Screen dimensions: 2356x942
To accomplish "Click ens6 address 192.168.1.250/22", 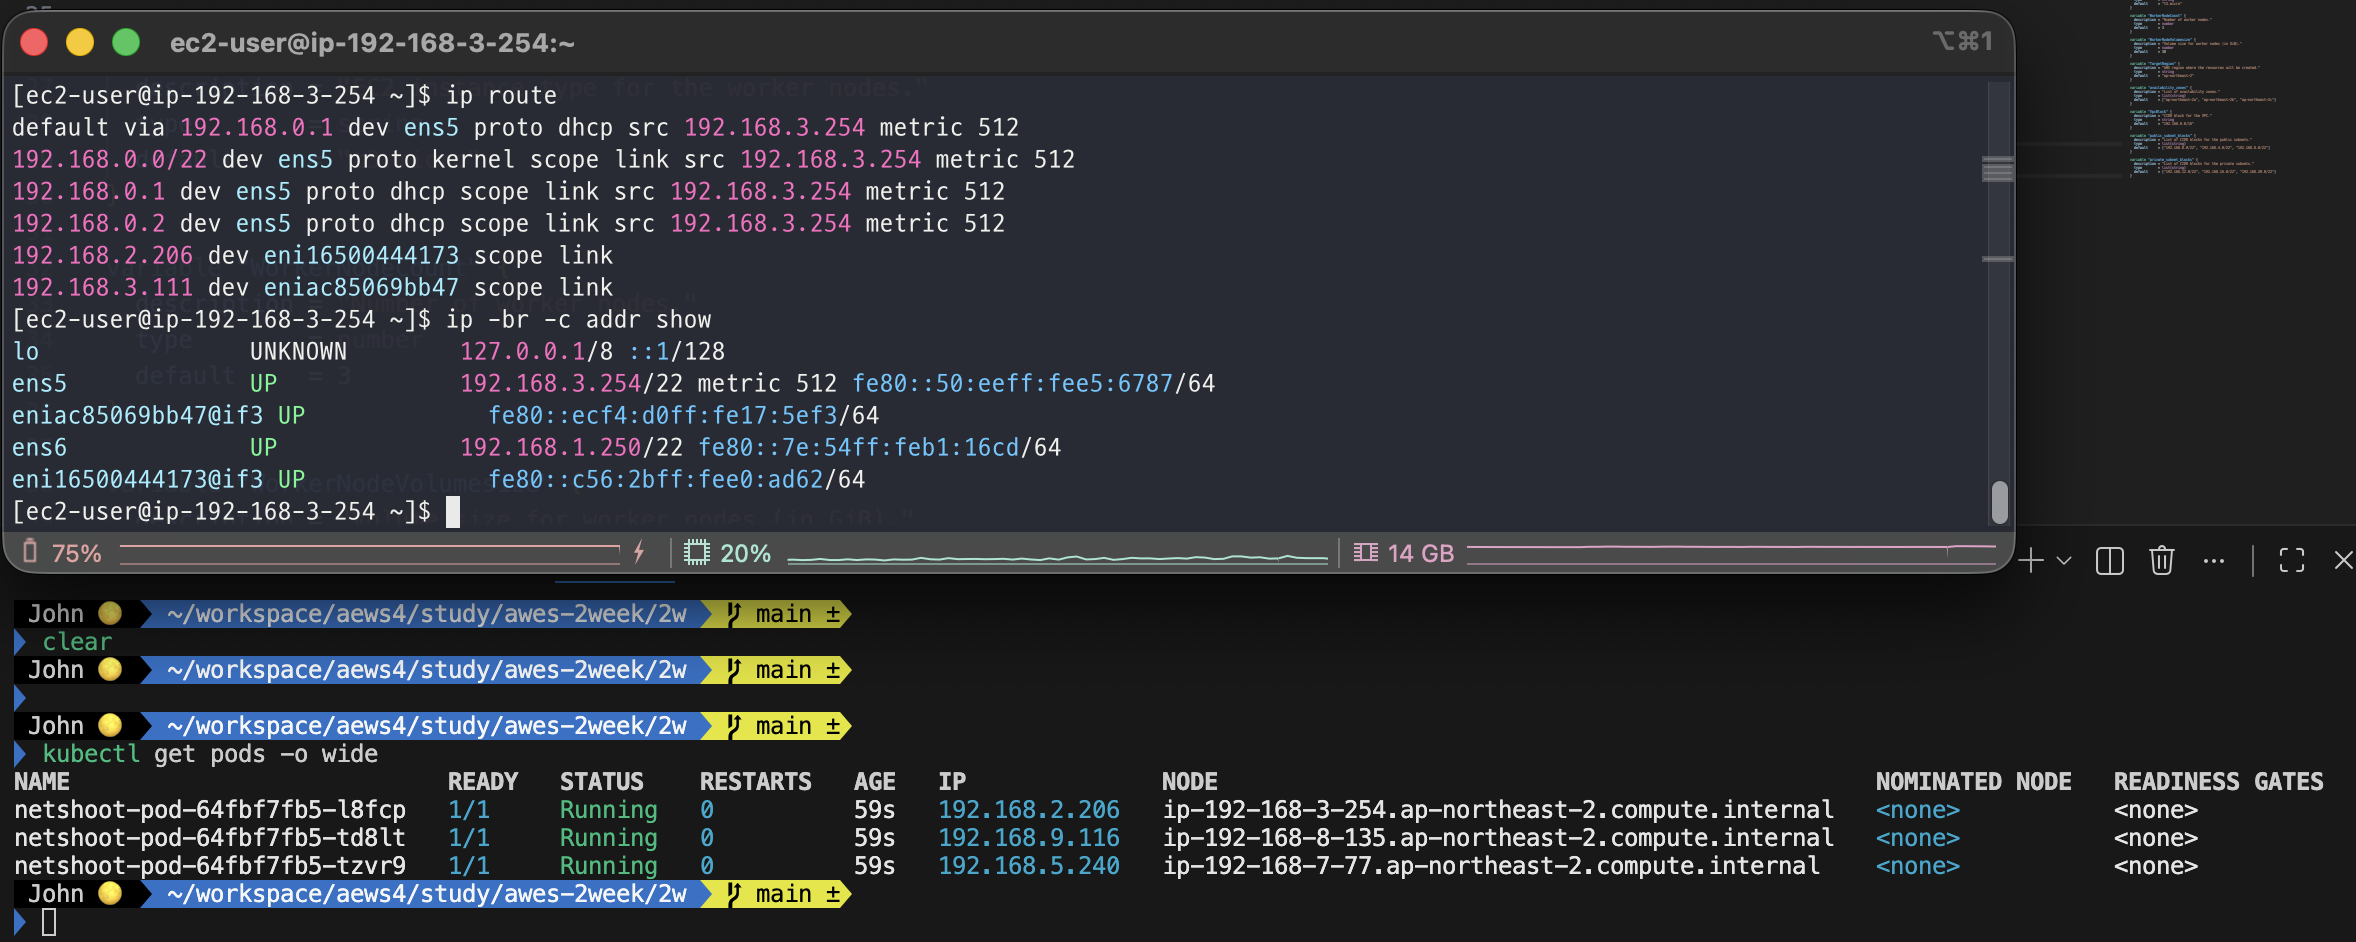I will [x=571, y=448].
